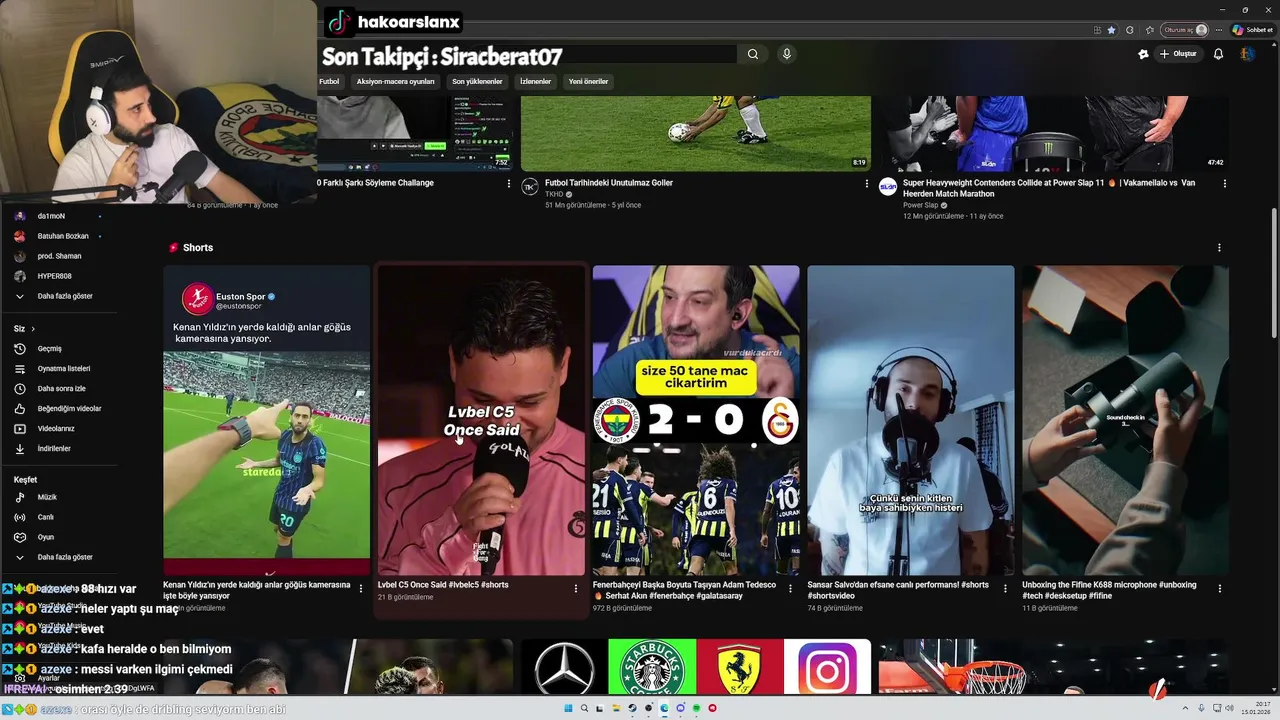Open Power Slap channel link

click(x=920, y=205)
